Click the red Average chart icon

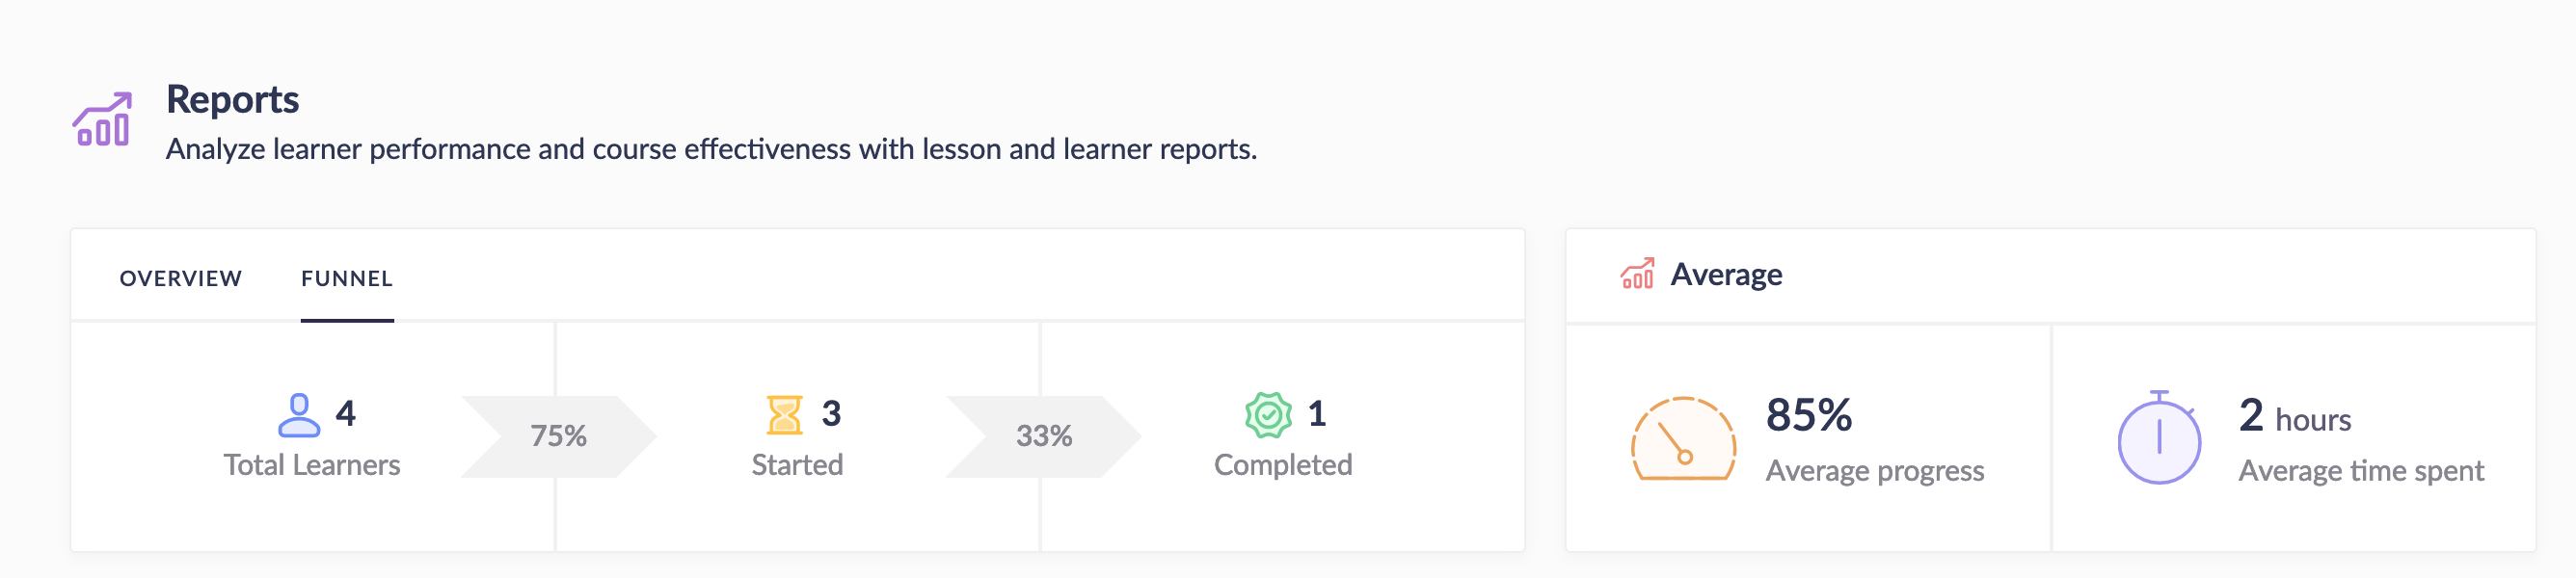coord(1637,274)
